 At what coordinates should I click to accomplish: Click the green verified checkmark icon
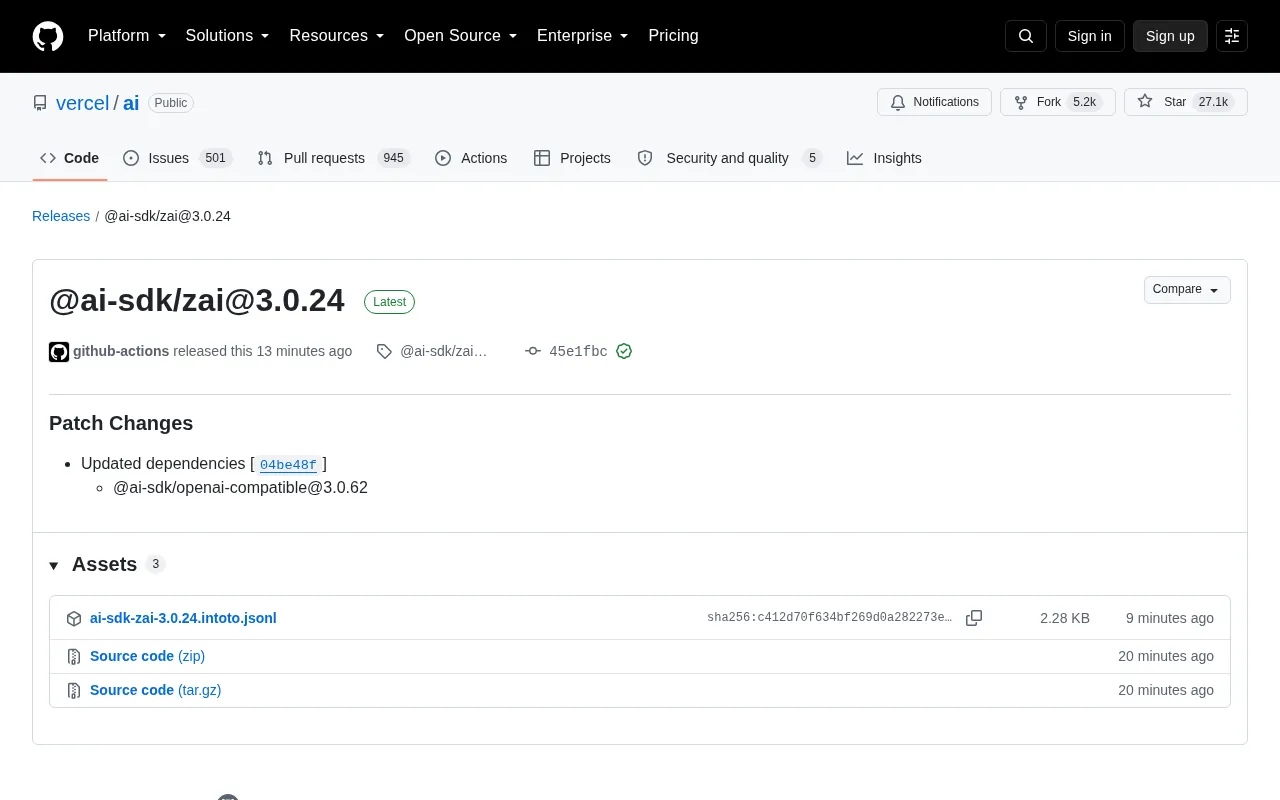624,351
